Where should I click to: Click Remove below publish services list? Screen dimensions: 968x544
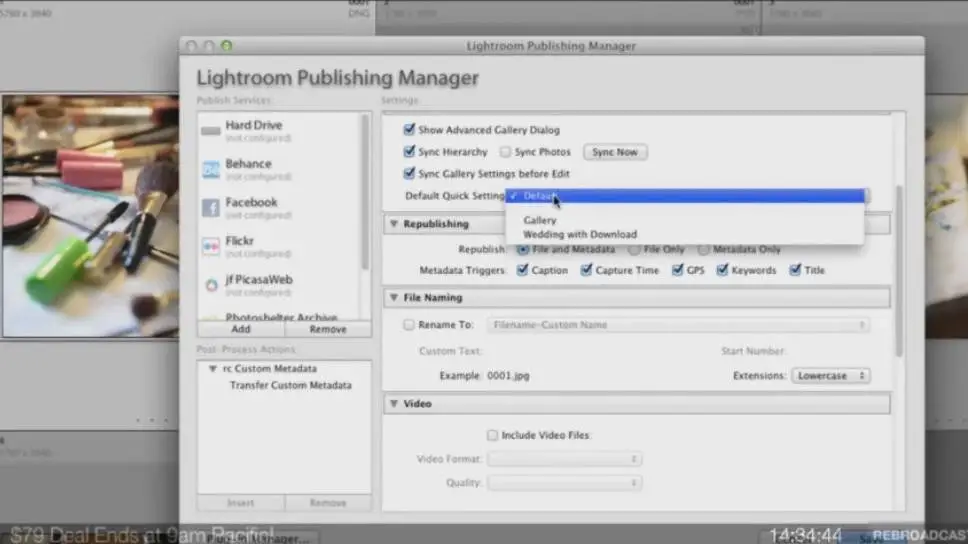328,329
